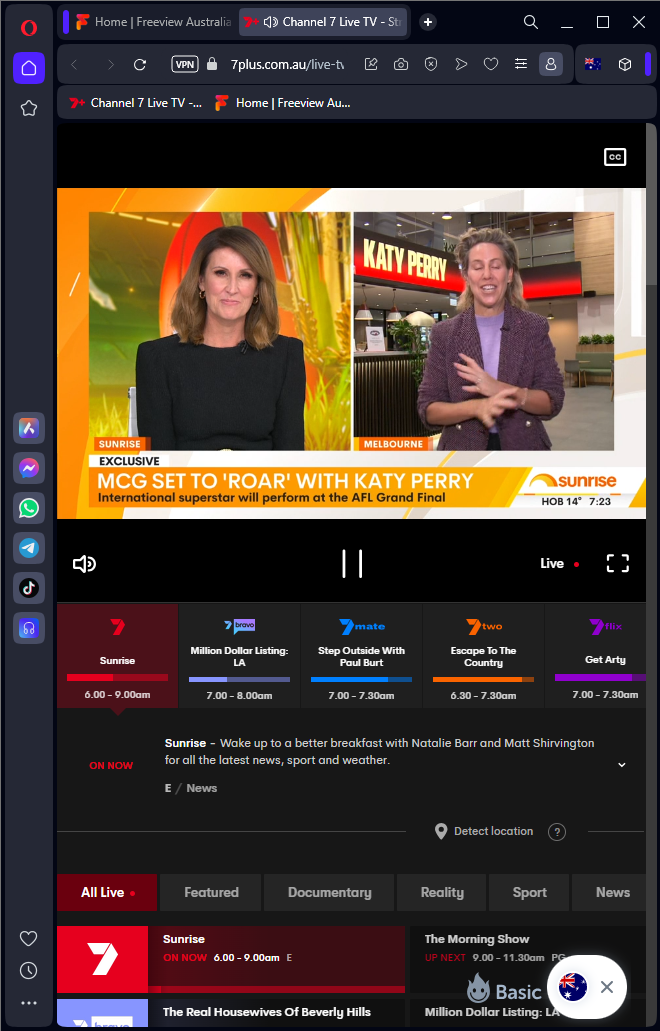This screenshot has width=660, height=1031.
Task: Toggle closed captions with the CC button
Action: [x=615, y=157]
